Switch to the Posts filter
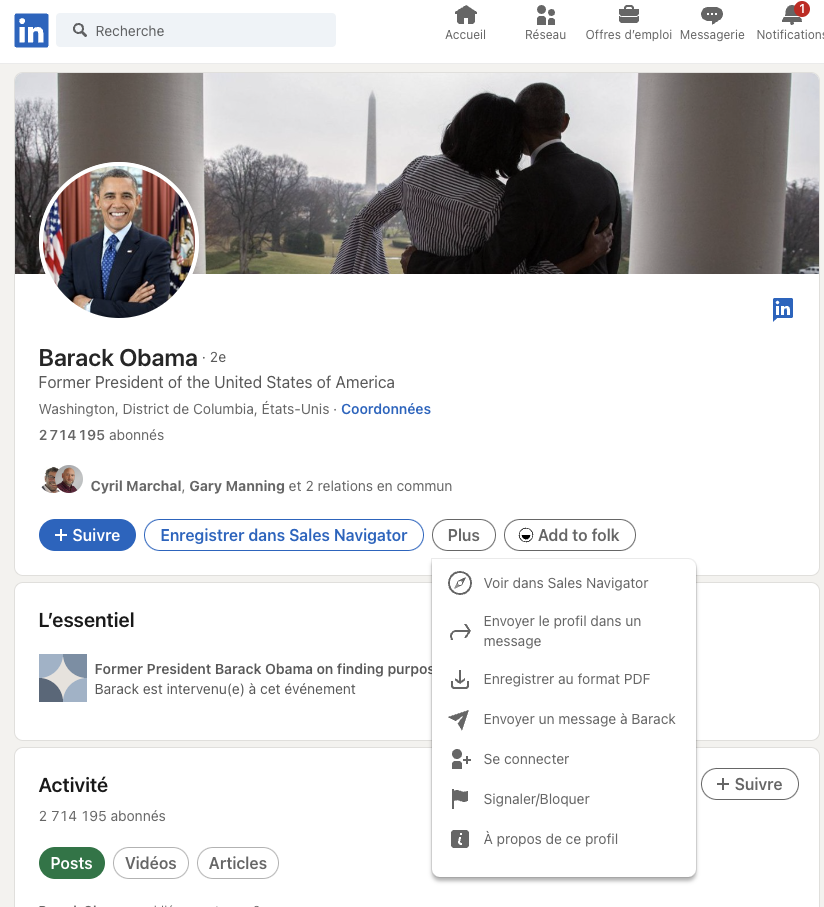 [x=72, y=863]
